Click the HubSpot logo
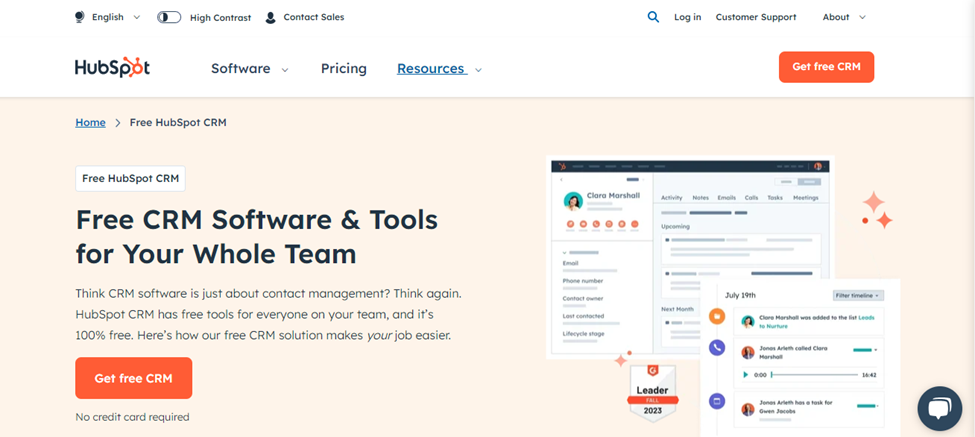The image size is (975, 437). tap(113, 67)
